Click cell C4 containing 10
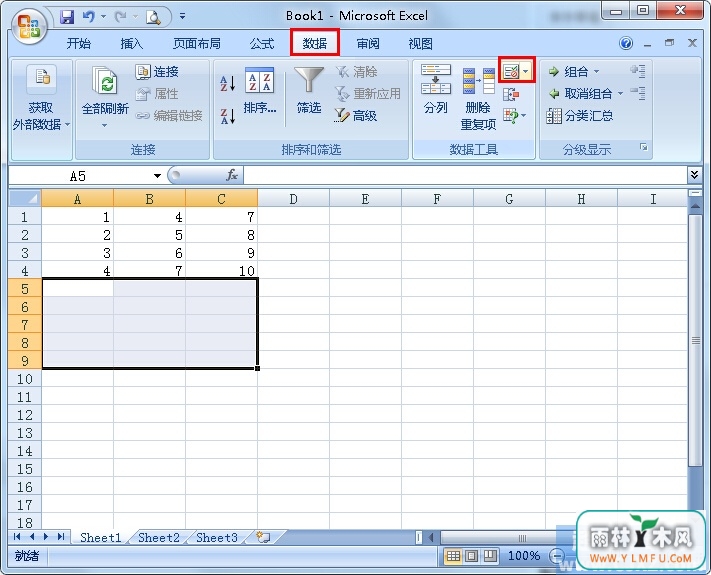711x575 pixels. click(221, 271)
